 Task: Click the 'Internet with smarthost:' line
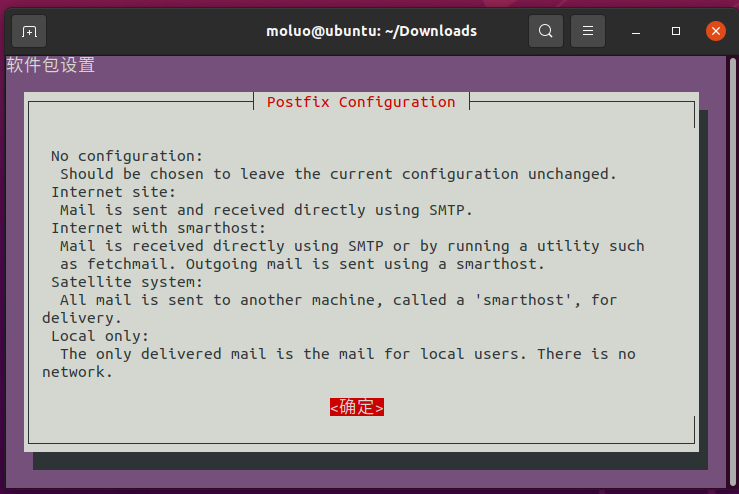coord(158,228)
